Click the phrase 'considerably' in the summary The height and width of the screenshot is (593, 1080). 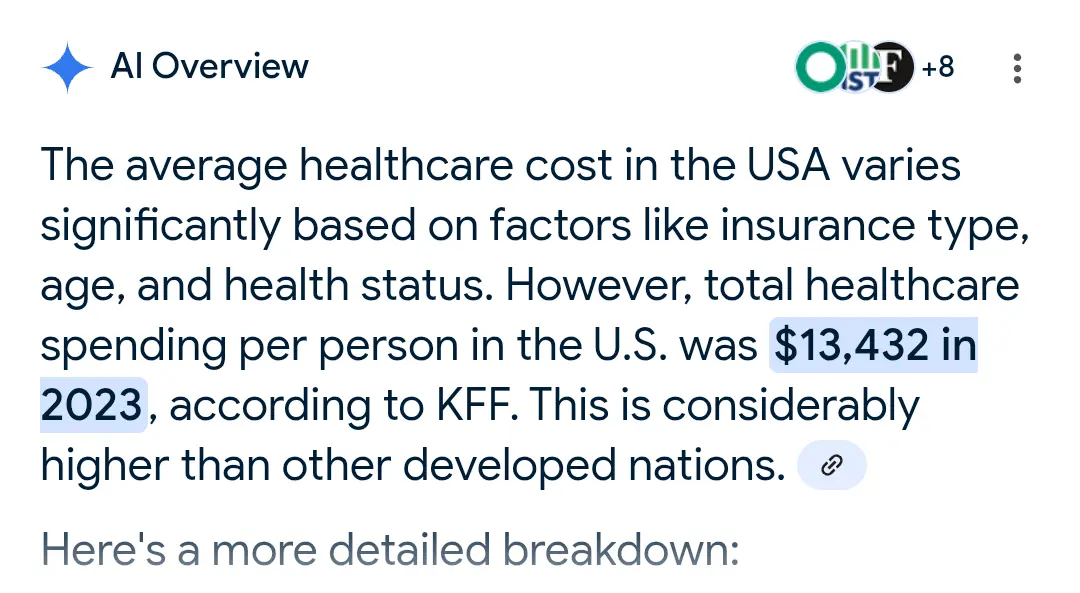coord(790,406)
